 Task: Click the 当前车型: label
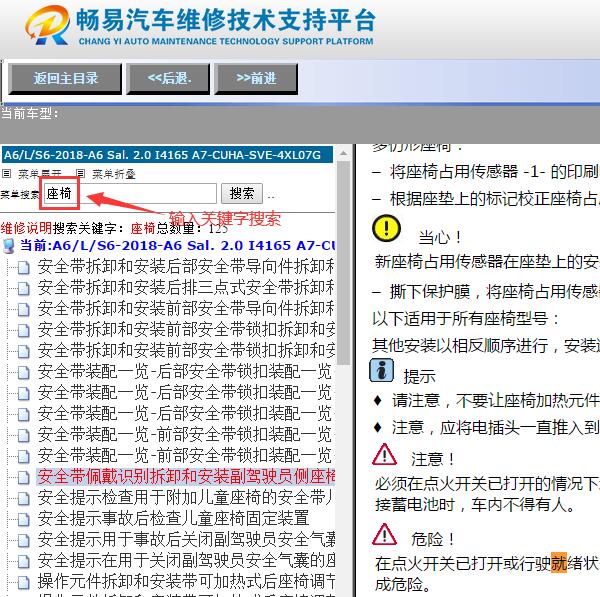(30, 113)
